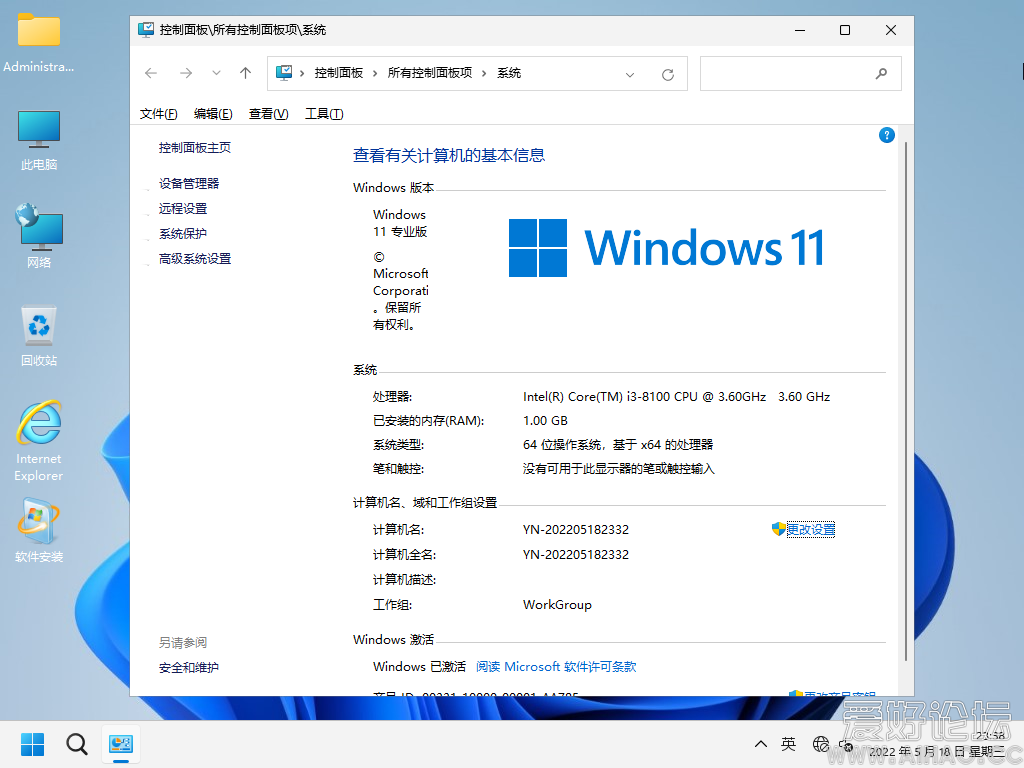
Task: Select 所有控制面板项 in the breadcrumb
Action: pyautogui.click(x=430, y=73)
